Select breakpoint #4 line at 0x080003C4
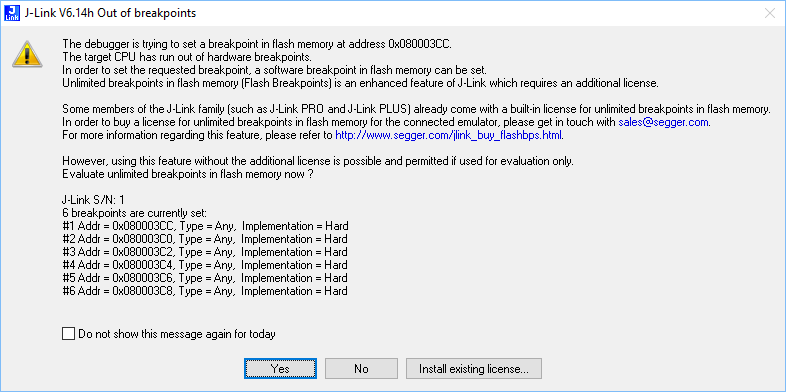 coord(205,265)
